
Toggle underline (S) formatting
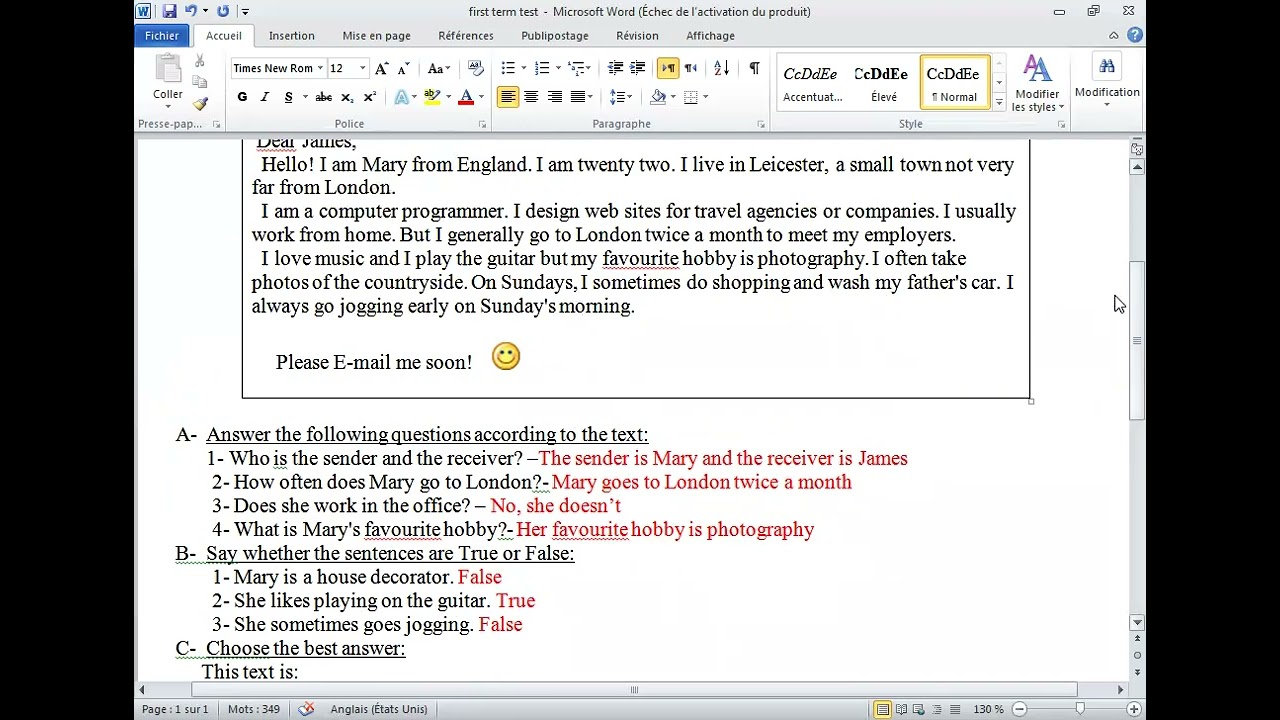tap(288, 97)
